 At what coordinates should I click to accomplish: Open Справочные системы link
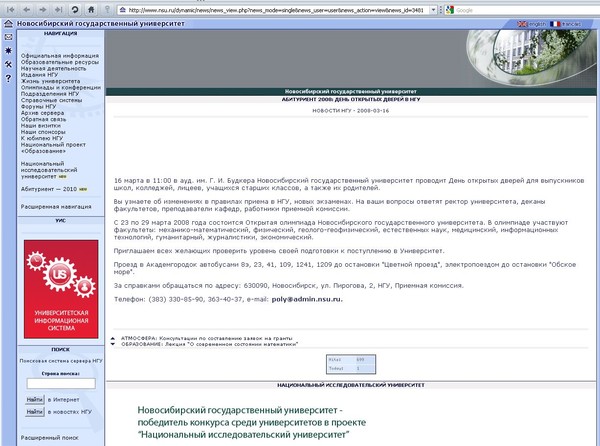[x=52, y=100]
